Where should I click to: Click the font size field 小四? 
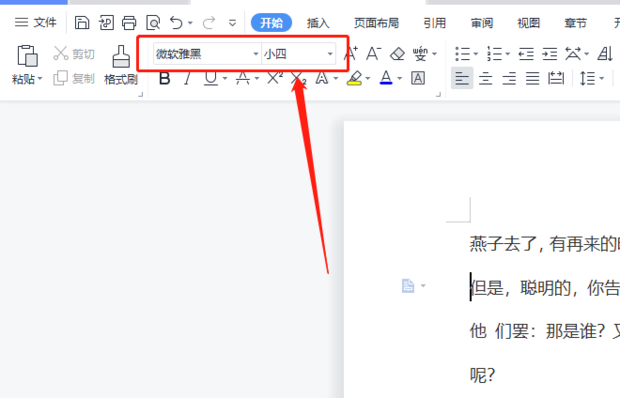(x=294, y=54)
